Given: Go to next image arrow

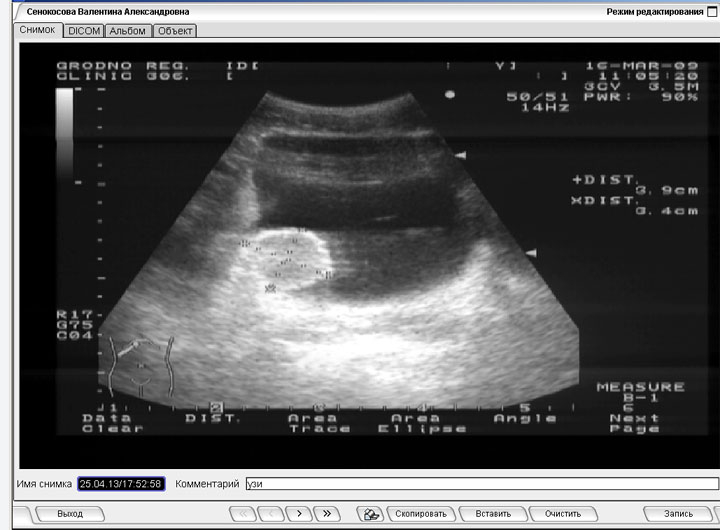Looking at the screenshot, I should tap(299, 513).
